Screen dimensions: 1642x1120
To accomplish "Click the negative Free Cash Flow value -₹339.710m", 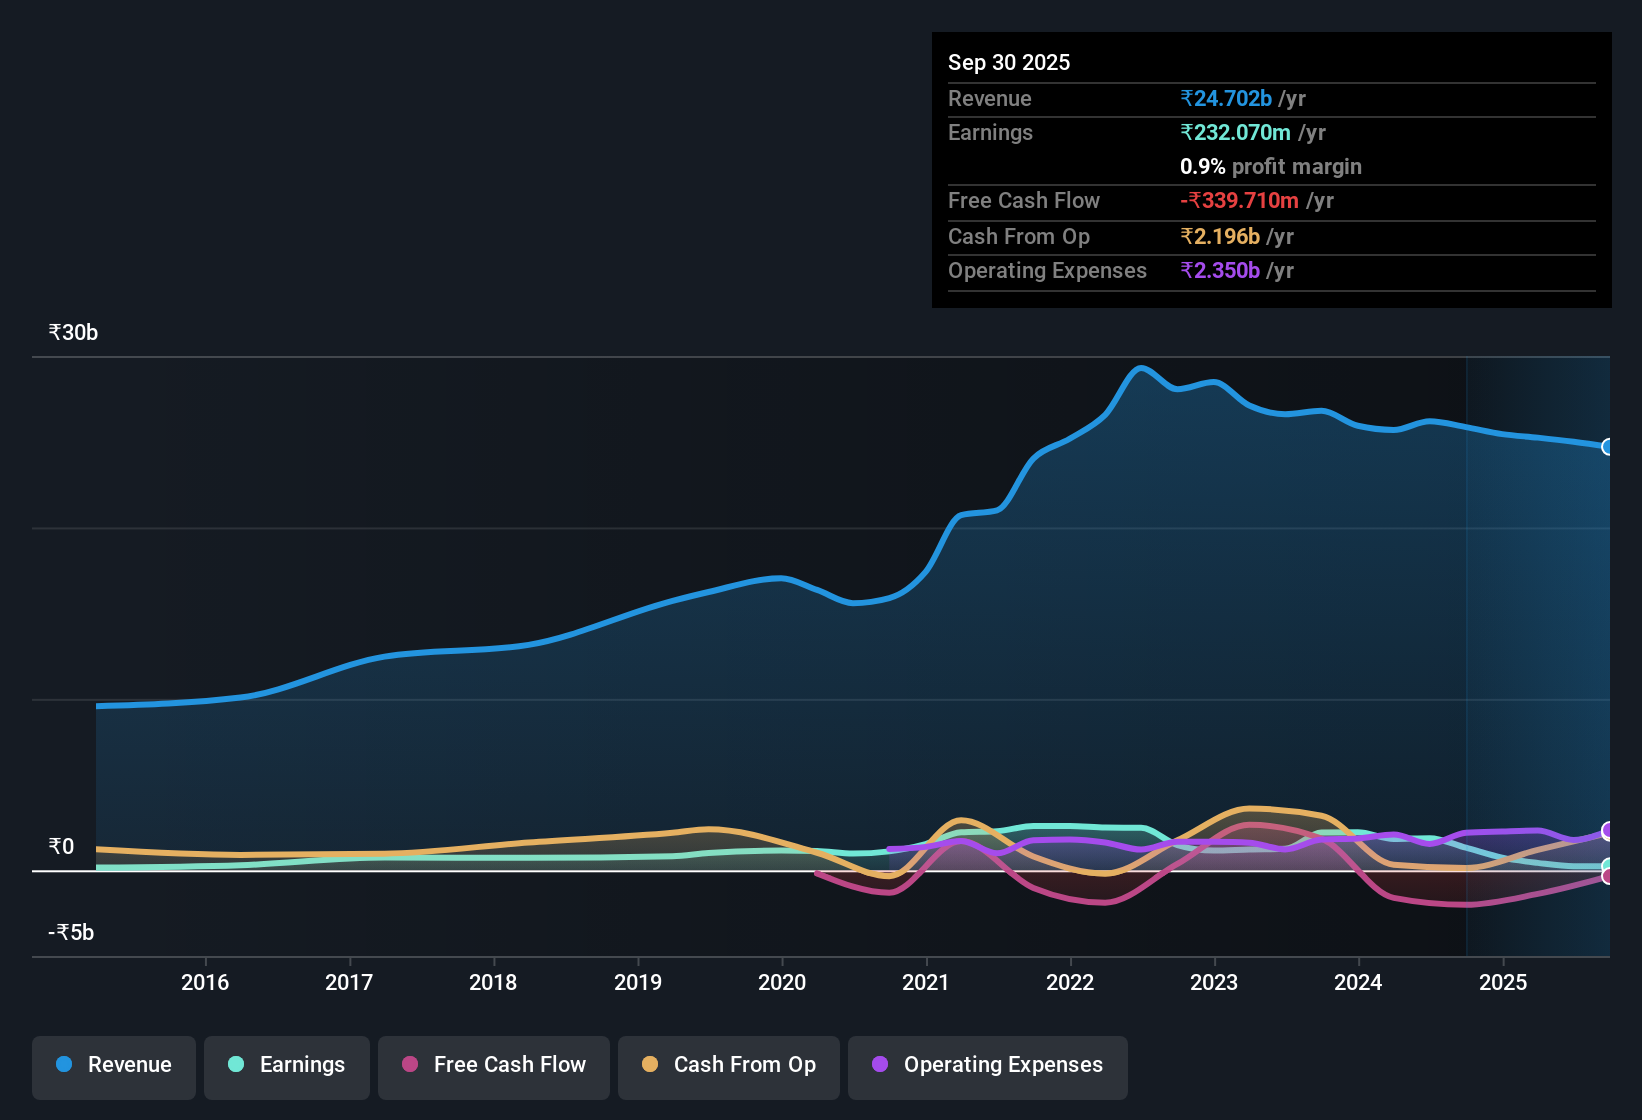I will (1240, 200).
